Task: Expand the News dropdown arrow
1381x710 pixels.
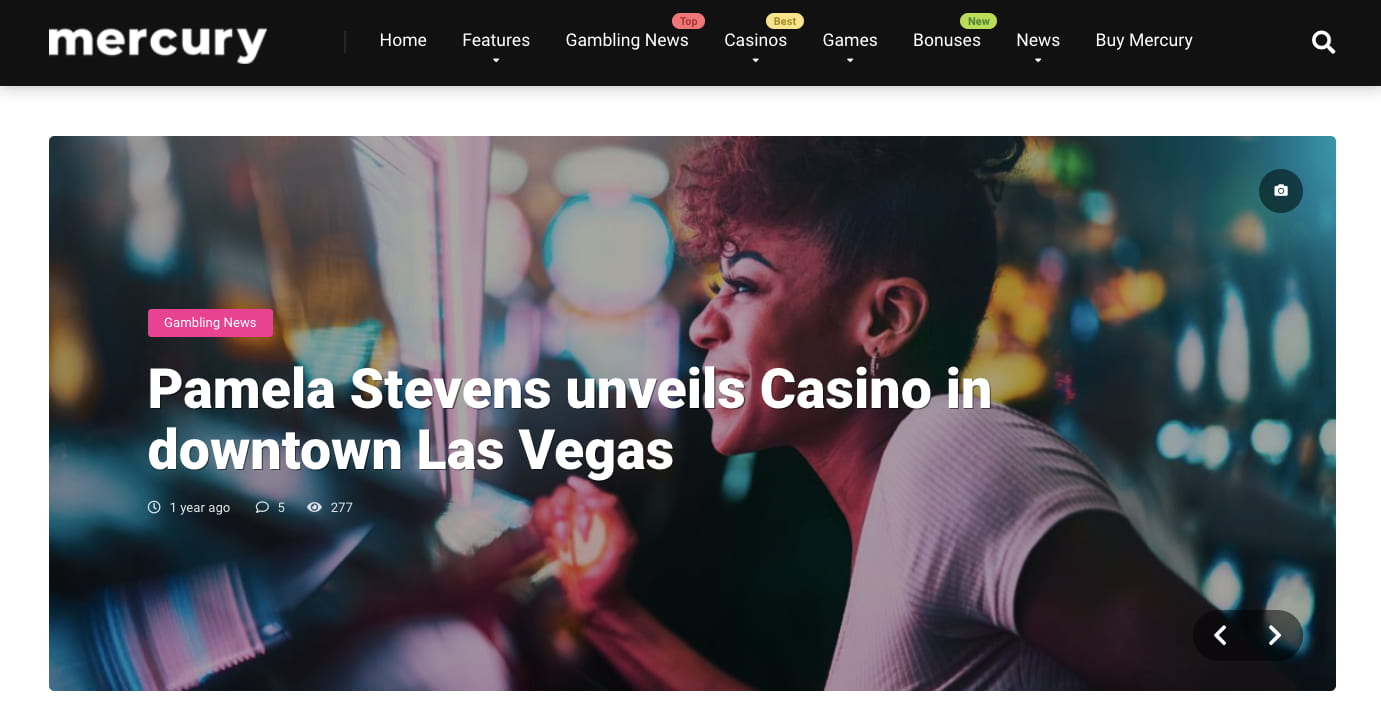Action: point(1038,61)
